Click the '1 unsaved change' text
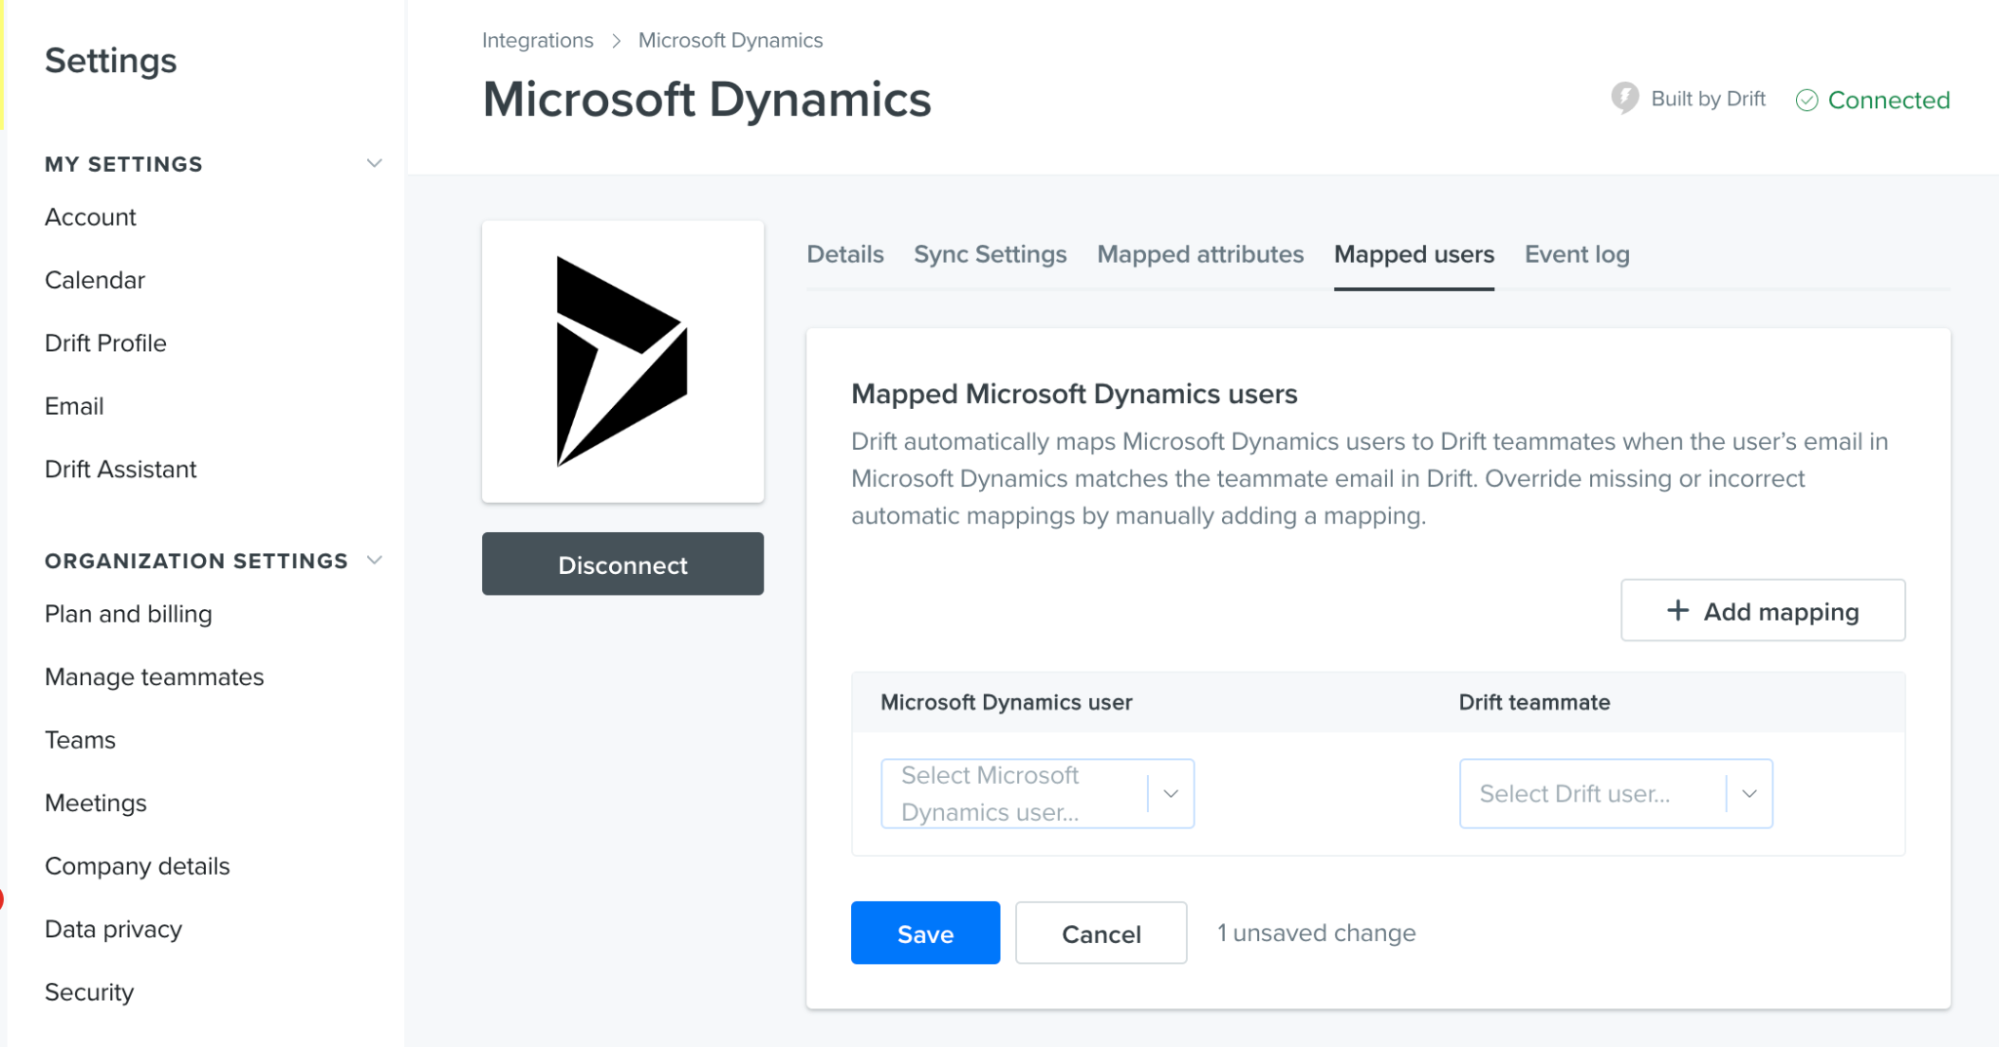Viewport: 1999px width, 1048px height. [1316, 933]
